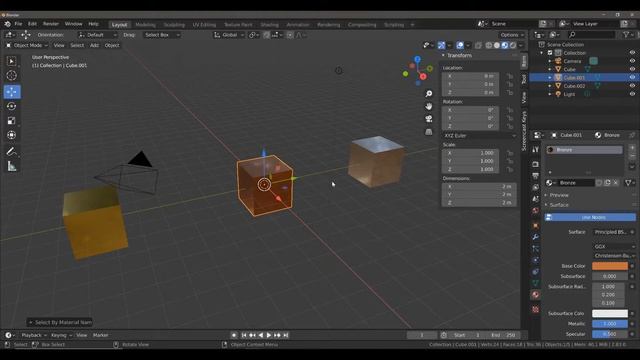The height and width of the screenshot is (360, 640).
Task: Hide Cube.001 via its eye icon
Action: tap(632, 77)
